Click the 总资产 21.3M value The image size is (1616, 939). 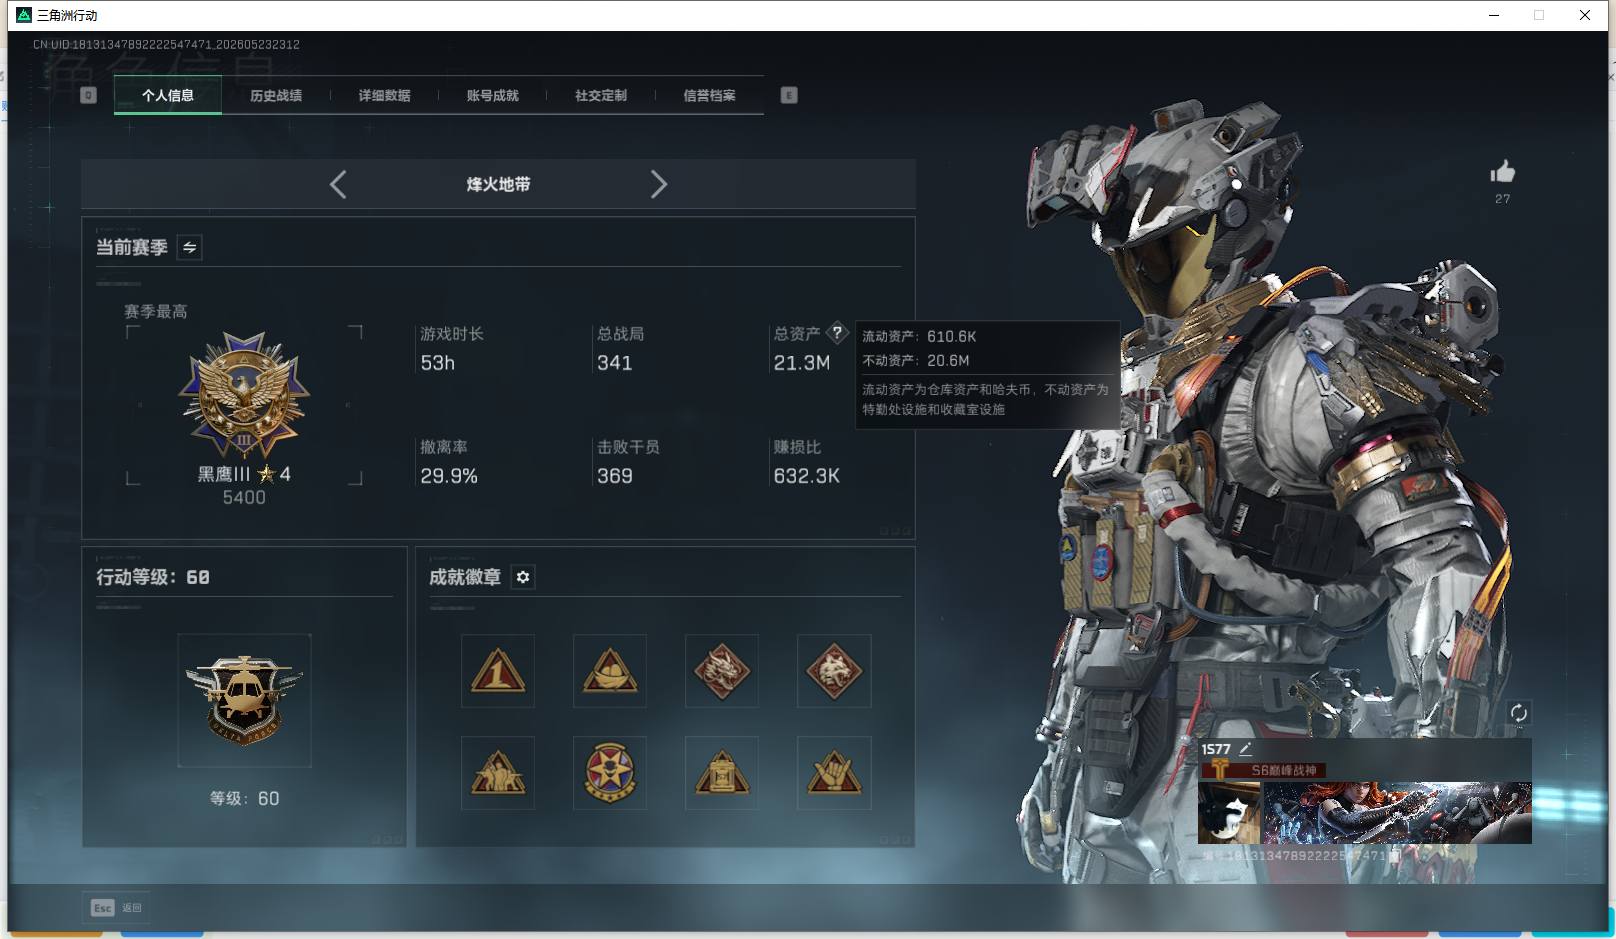coord(801,363)
